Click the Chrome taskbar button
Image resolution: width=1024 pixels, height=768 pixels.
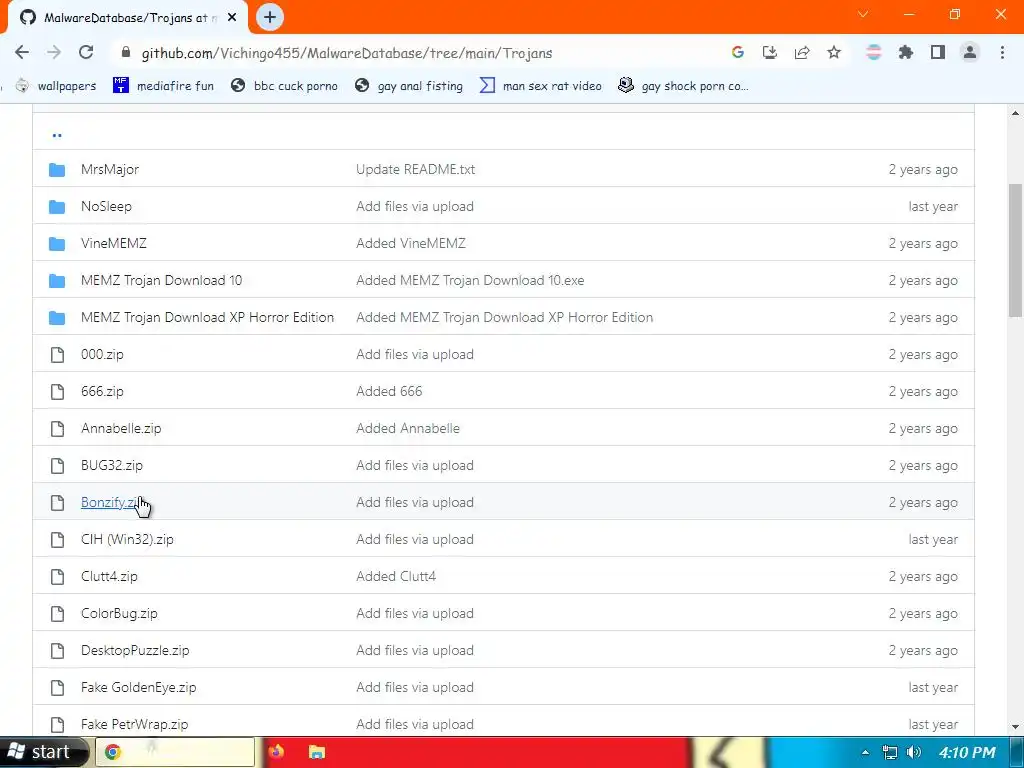tap(175, 752)
